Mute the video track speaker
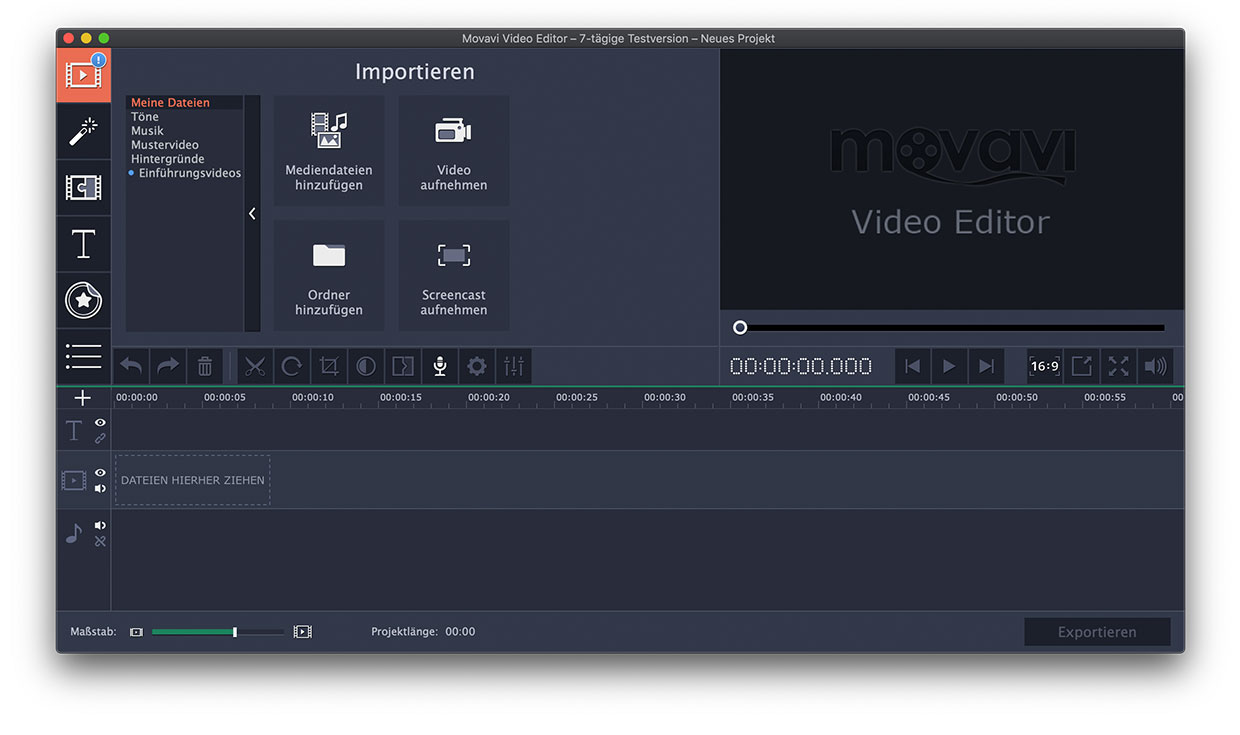Image resolution: width=1240 pixels, height=735 pixels. tap(100, 489)
